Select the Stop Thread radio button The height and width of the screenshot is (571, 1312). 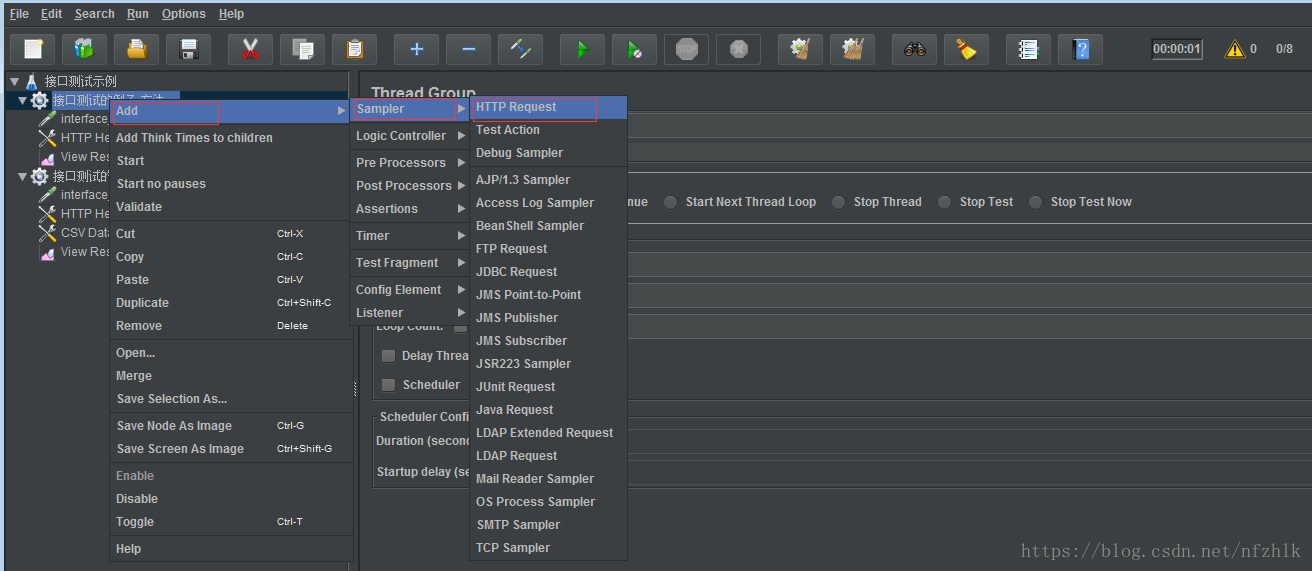click(x=839, y=202)
